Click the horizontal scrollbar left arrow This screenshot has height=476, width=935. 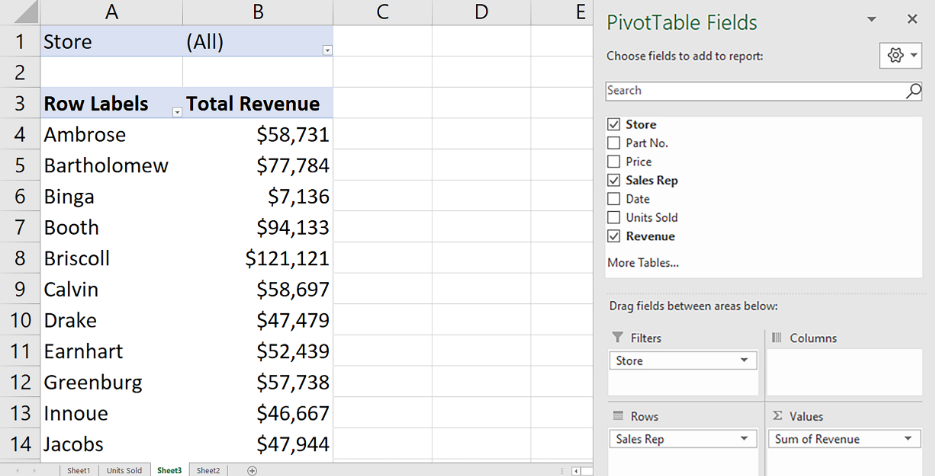coord(576,470)
